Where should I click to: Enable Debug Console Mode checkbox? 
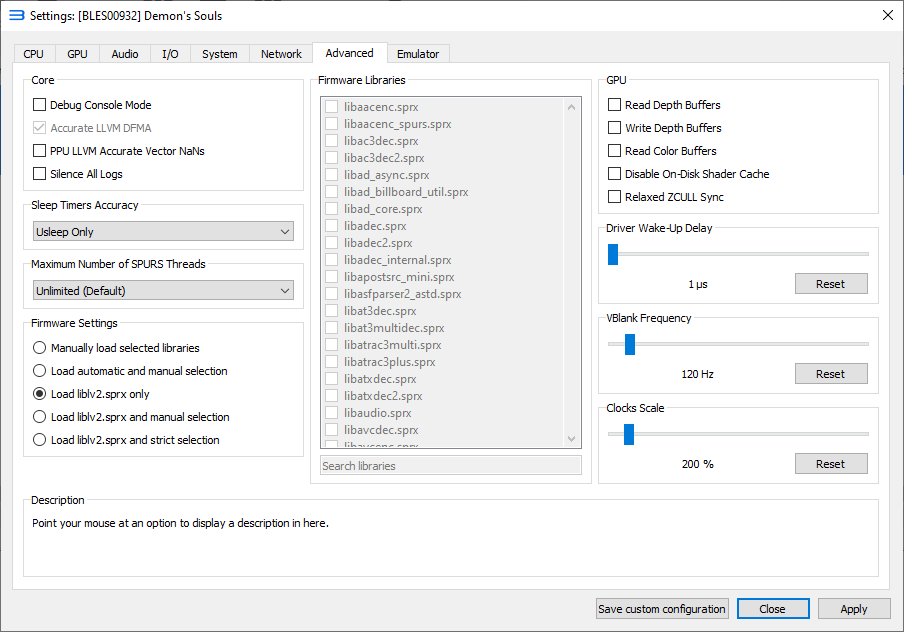40,105
